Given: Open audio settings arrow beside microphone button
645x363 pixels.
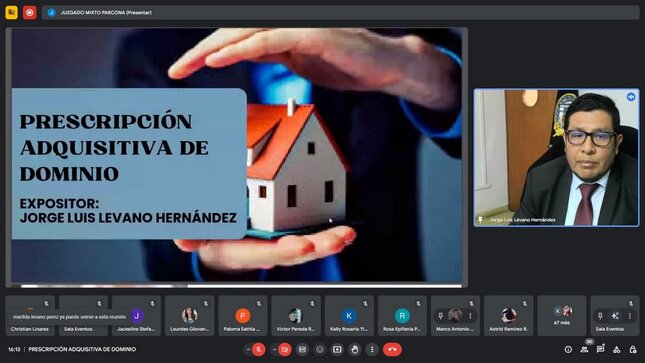Looking at the screenshot, I should pos(248,349).
